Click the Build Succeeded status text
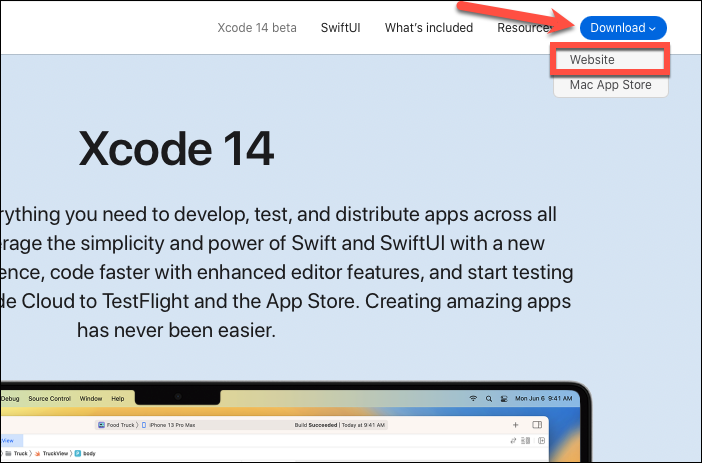 [316, 425]
